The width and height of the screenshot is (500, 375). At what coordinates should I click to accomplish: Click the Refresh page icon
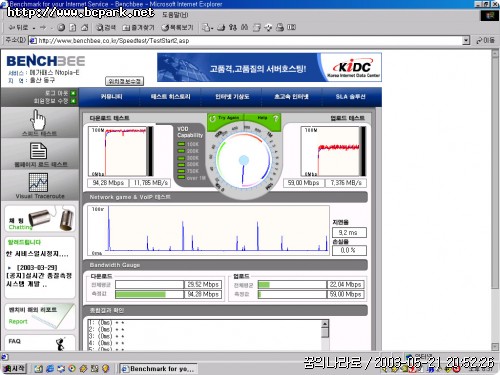73,28
